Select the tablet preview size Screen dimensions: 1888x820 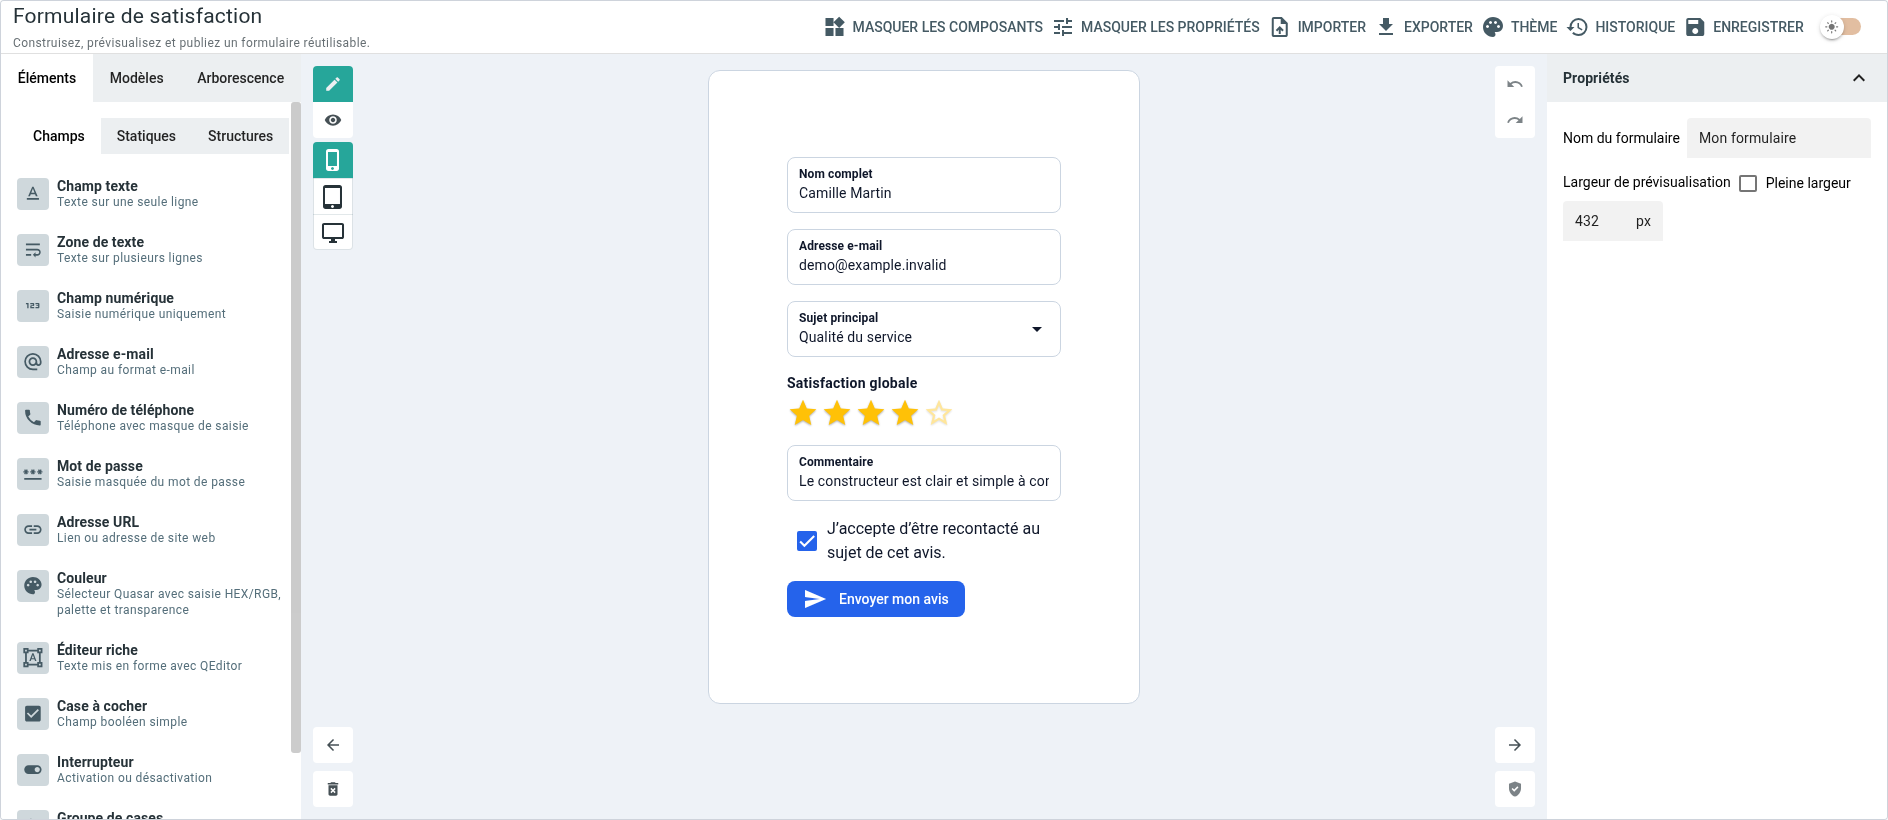pos(333,196)
